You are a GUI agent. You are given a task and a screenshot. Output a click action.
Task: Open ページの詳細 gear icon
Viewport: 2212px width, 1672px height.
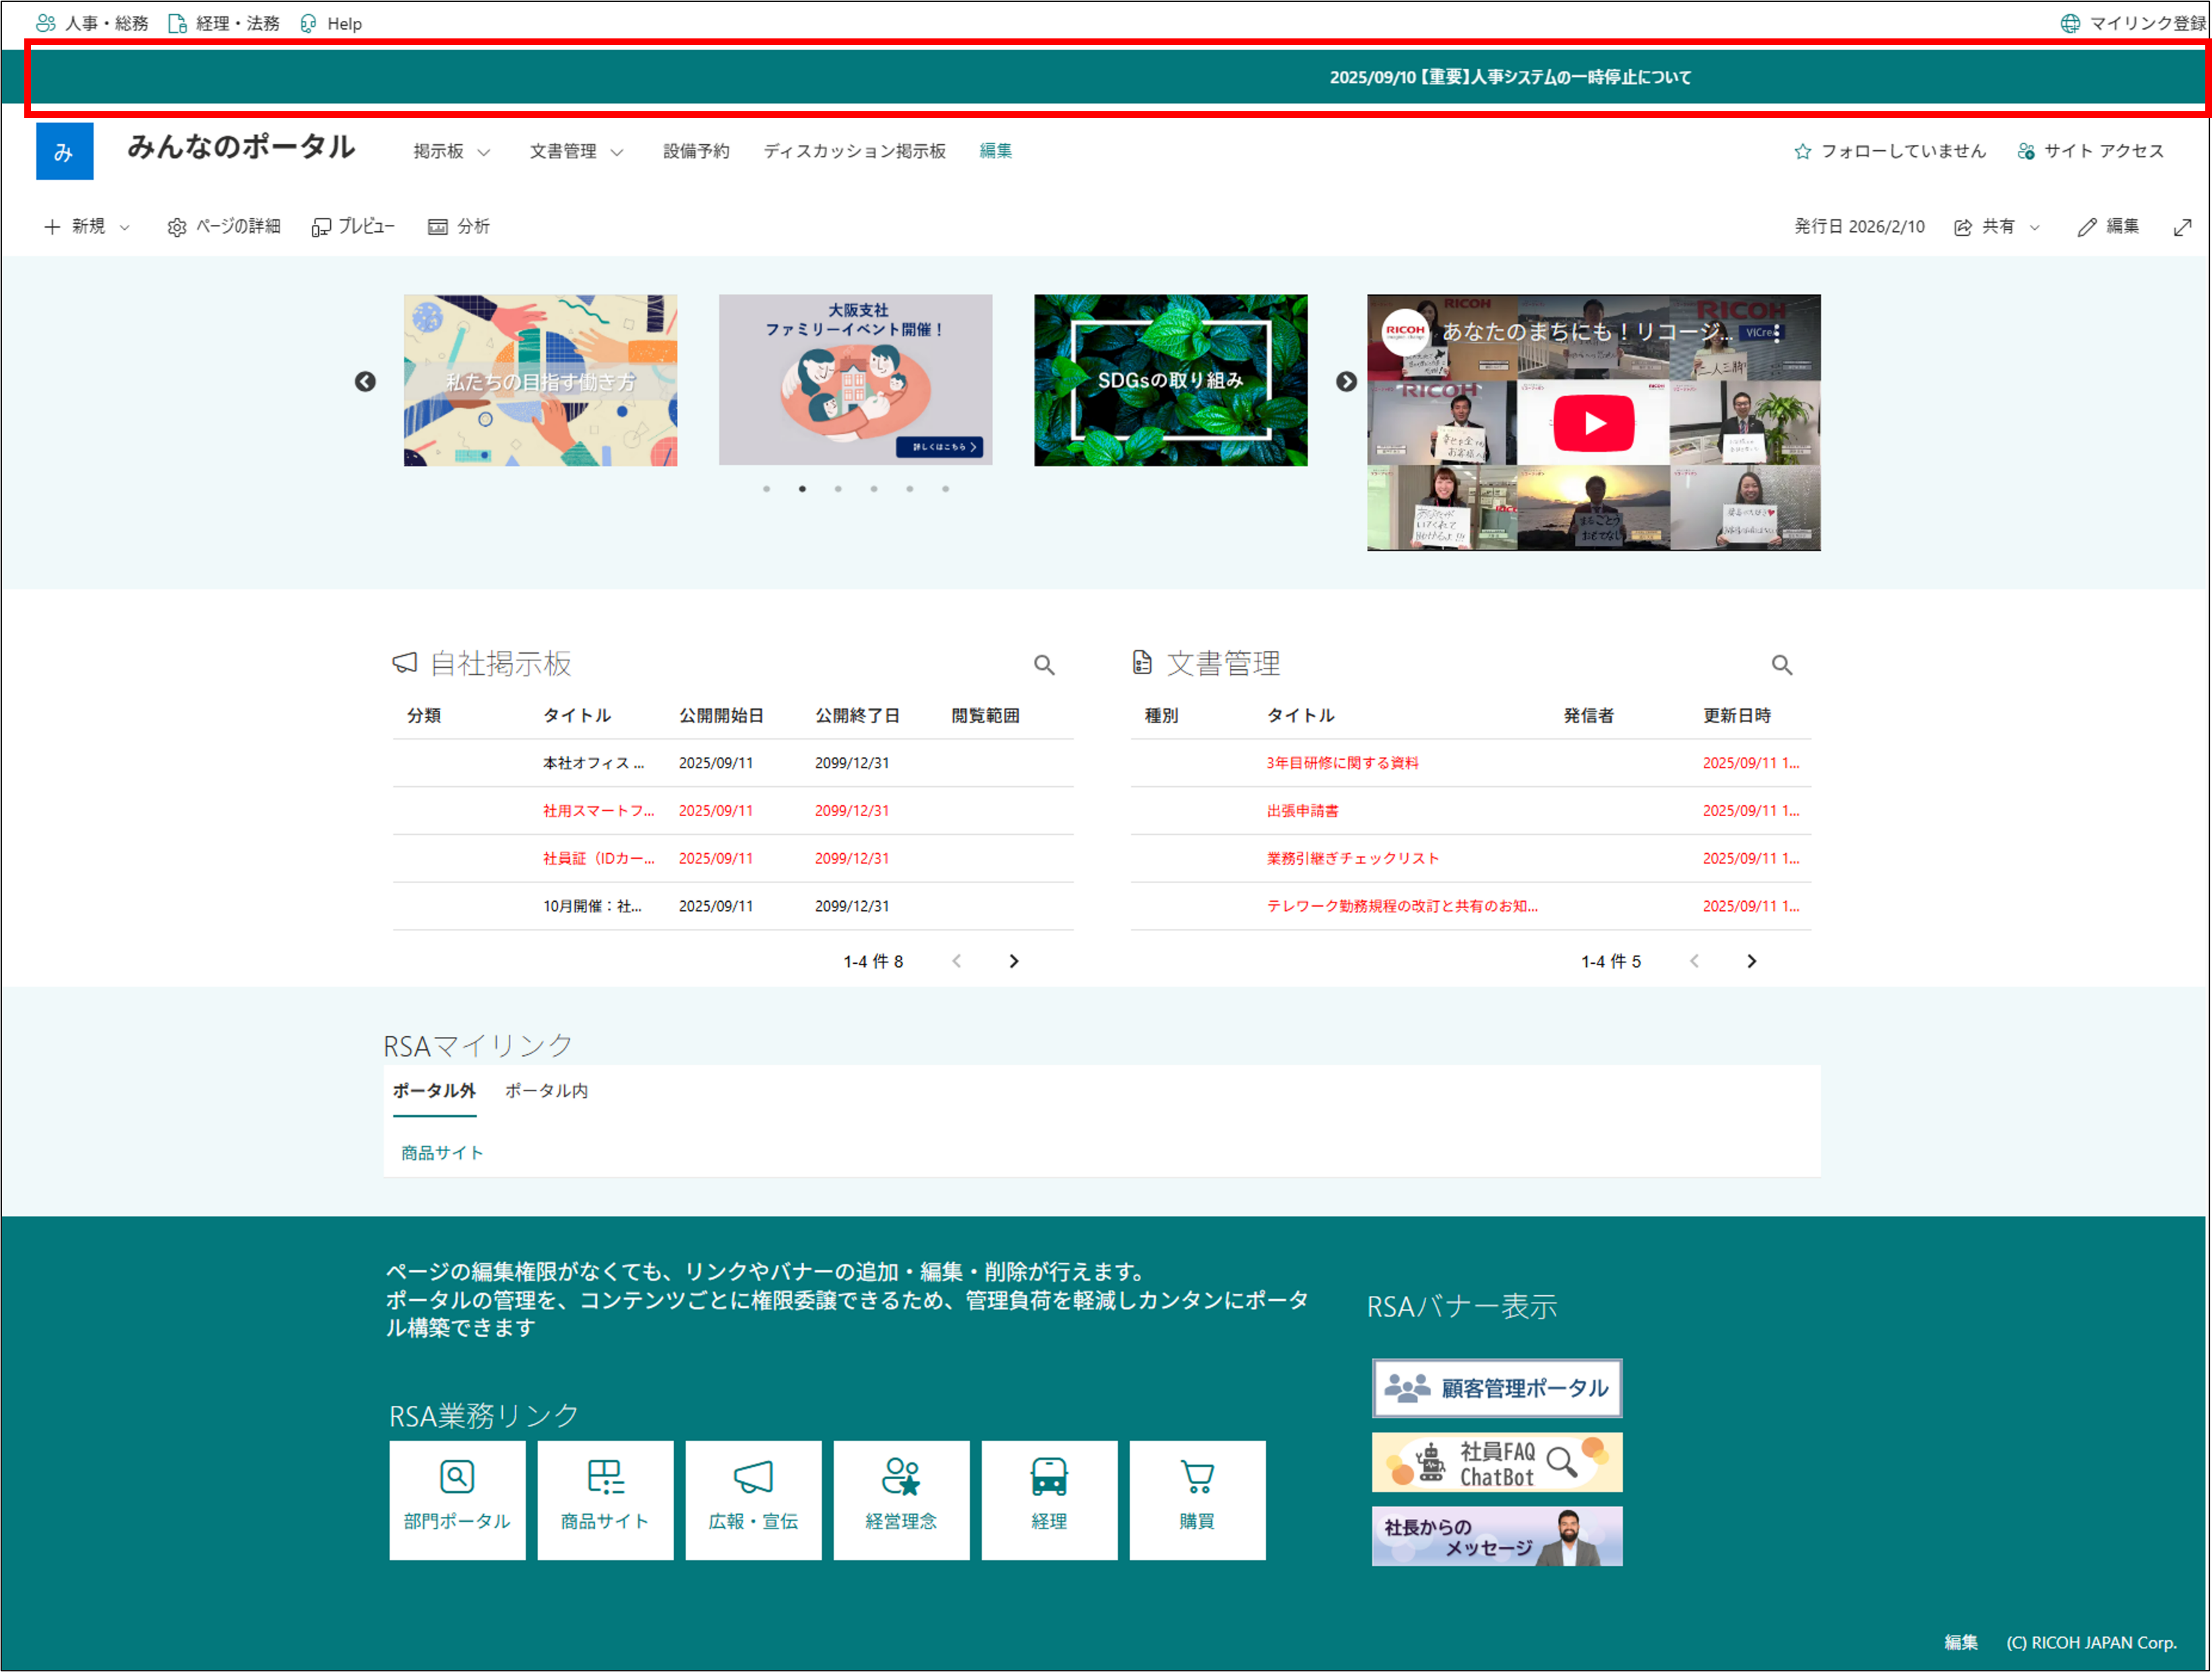pos(177,227)
